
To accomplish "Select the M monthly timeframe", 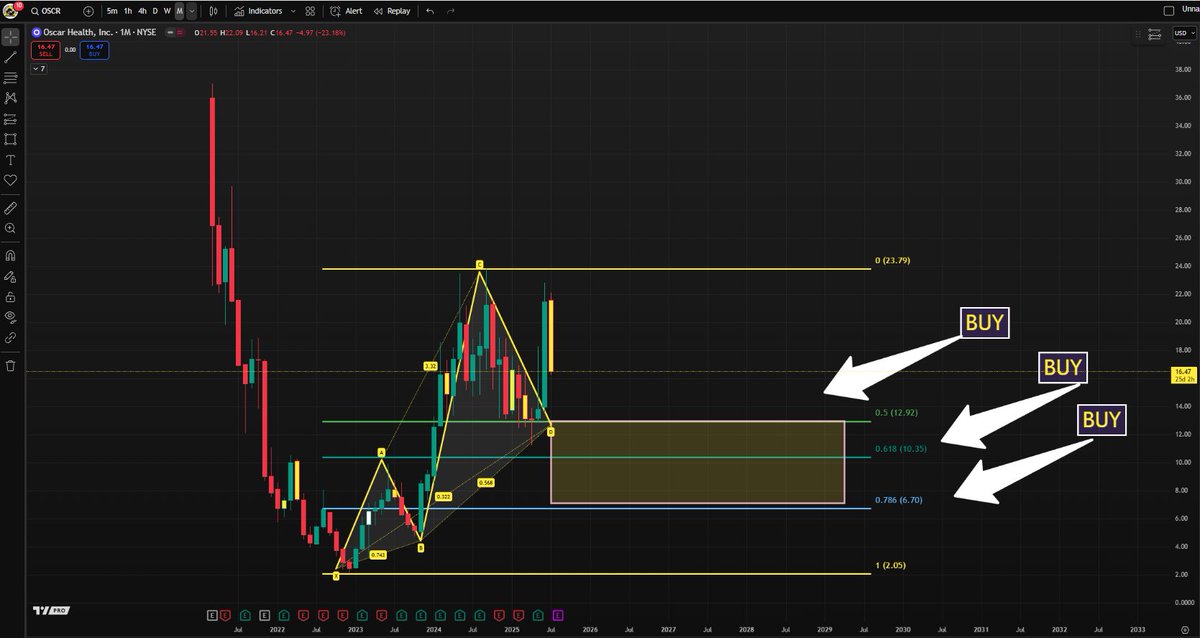I will coord(179,11).
